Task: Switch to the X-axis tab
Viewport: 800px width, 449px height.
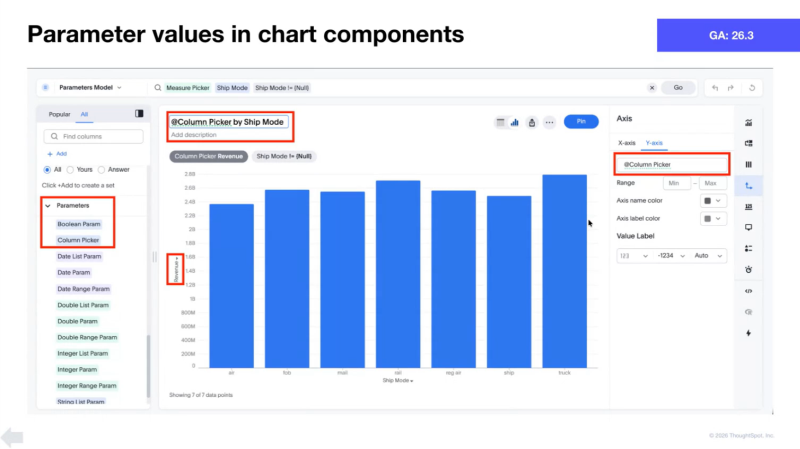Action: [627, 143]
